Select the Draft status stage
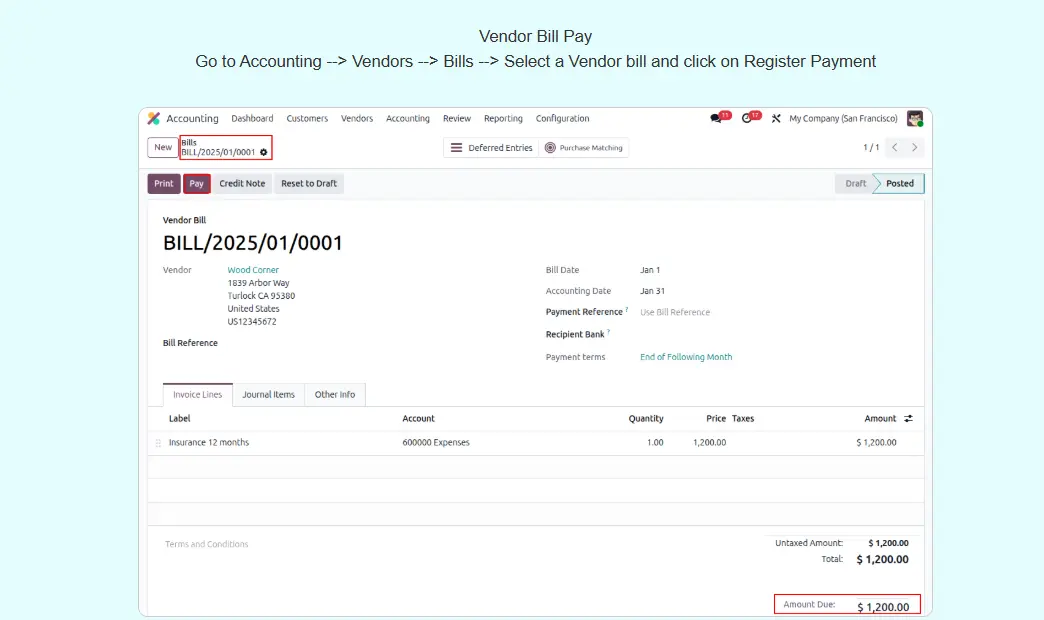This screenshot has width=1044, height=620. tap(855, 184)
